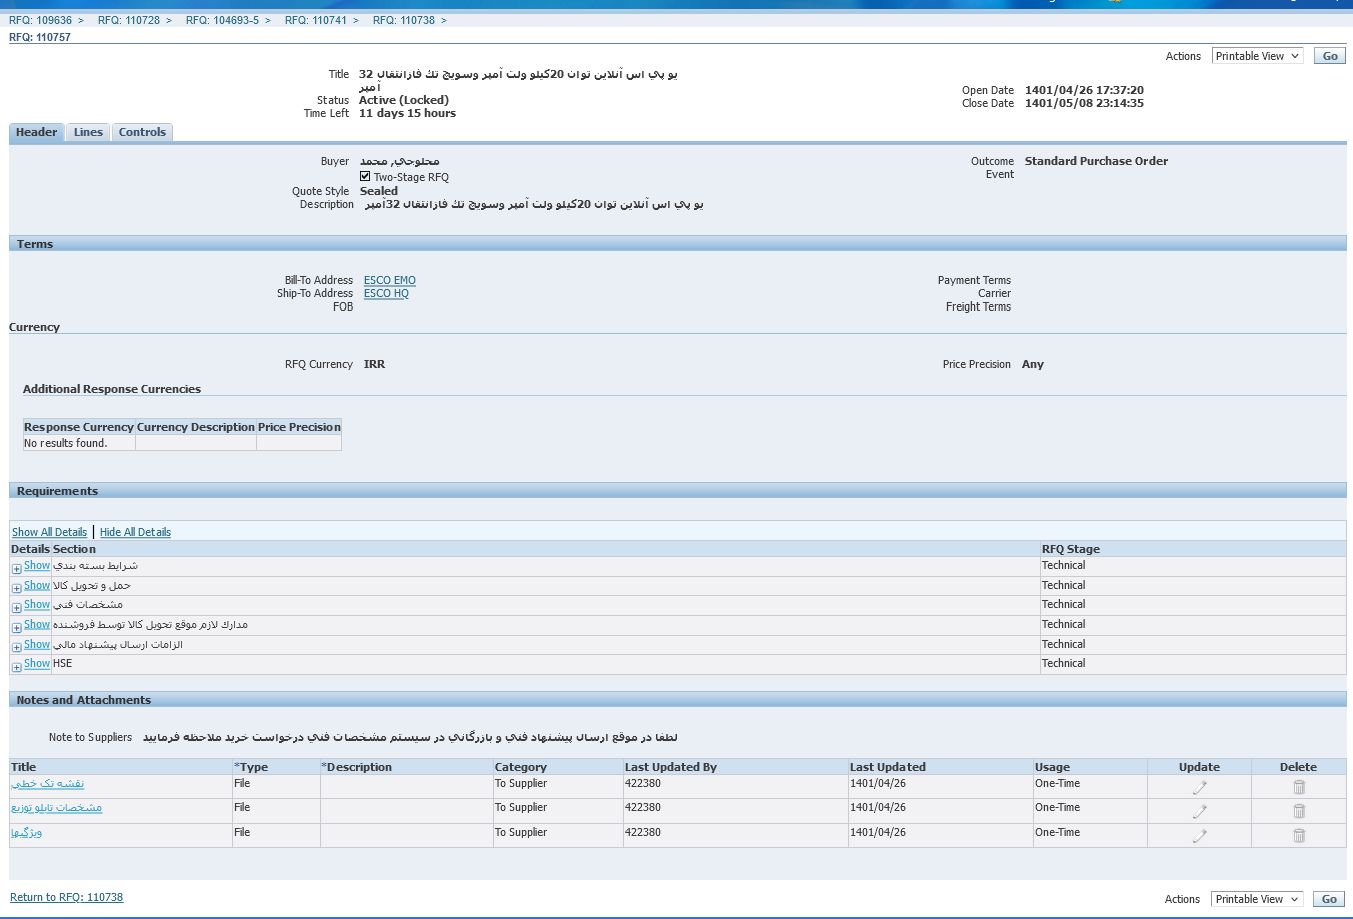Click Return to RFQ: 110738 link

tap(66, 897)
